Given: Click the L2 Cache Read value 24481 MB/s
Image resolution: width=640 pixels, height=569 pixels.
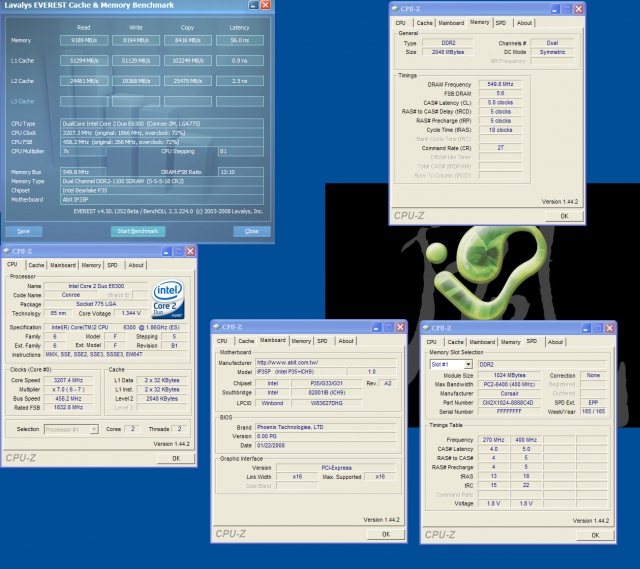Looking at the screenshot, I should [84, 81].
